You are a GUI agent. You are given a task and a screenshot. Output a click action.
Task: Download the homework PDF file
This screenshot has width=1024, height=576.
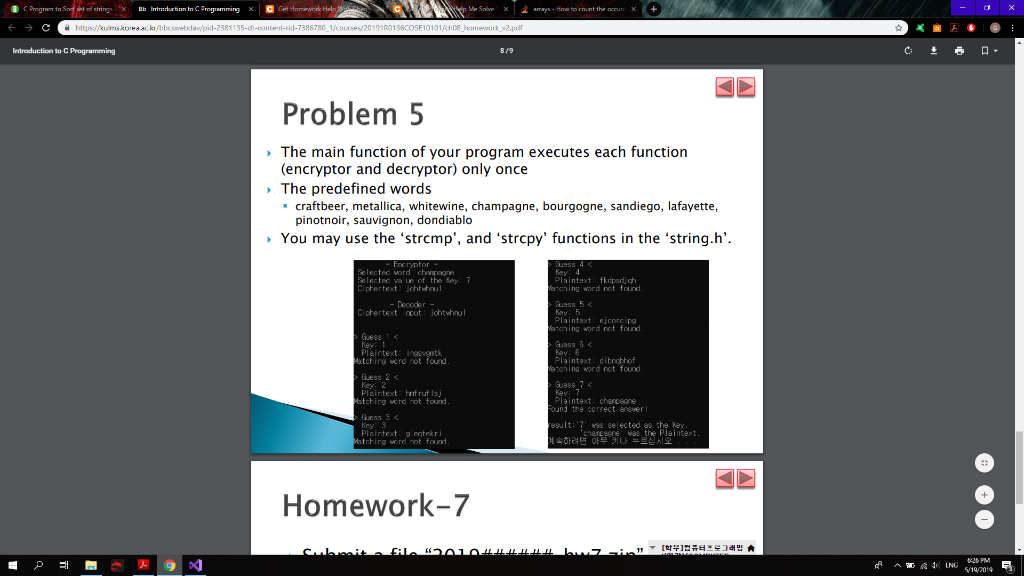pyautogui.click(x=933, y=50)
